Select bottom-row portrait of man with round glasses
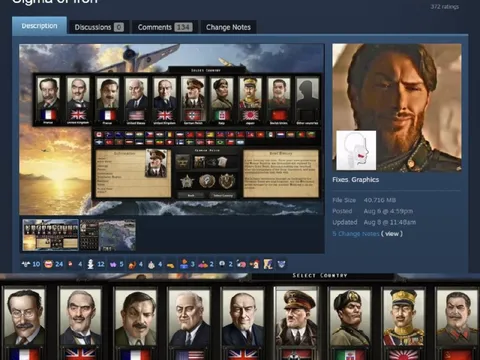This screenshot has width=480, height=360. (x=24, y=317)
